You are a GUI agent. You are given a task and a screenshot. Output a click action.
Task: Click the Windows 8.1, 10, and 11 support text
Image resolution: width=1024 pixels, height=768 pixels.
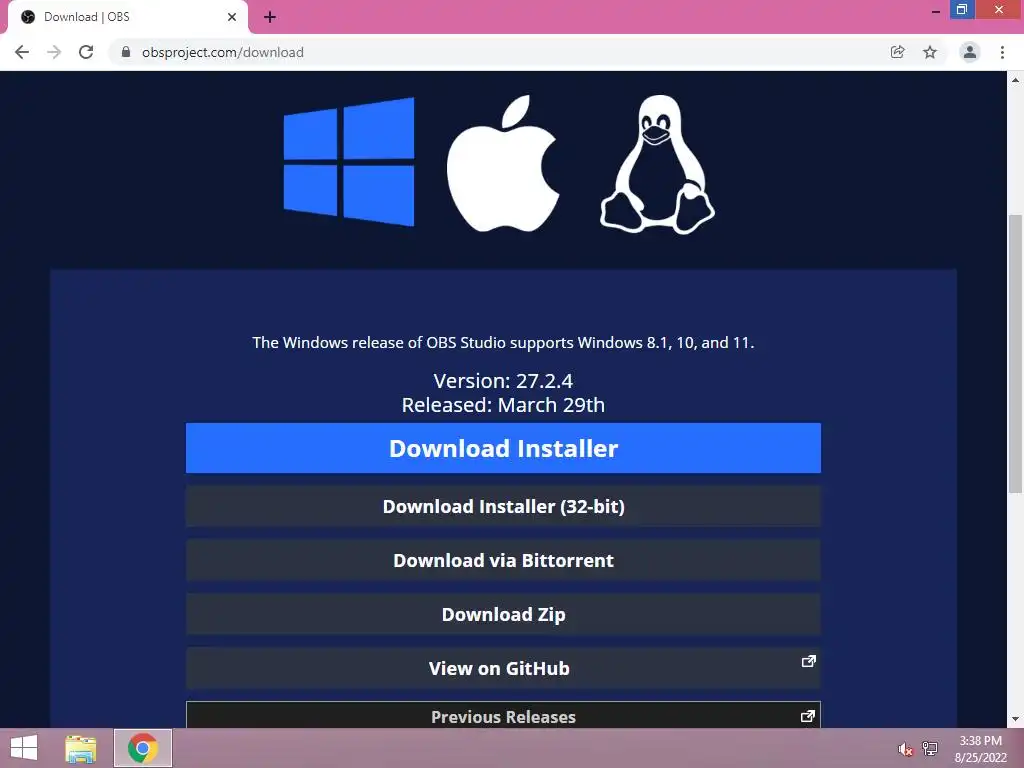pyautogui.click(x=503, y=342)
